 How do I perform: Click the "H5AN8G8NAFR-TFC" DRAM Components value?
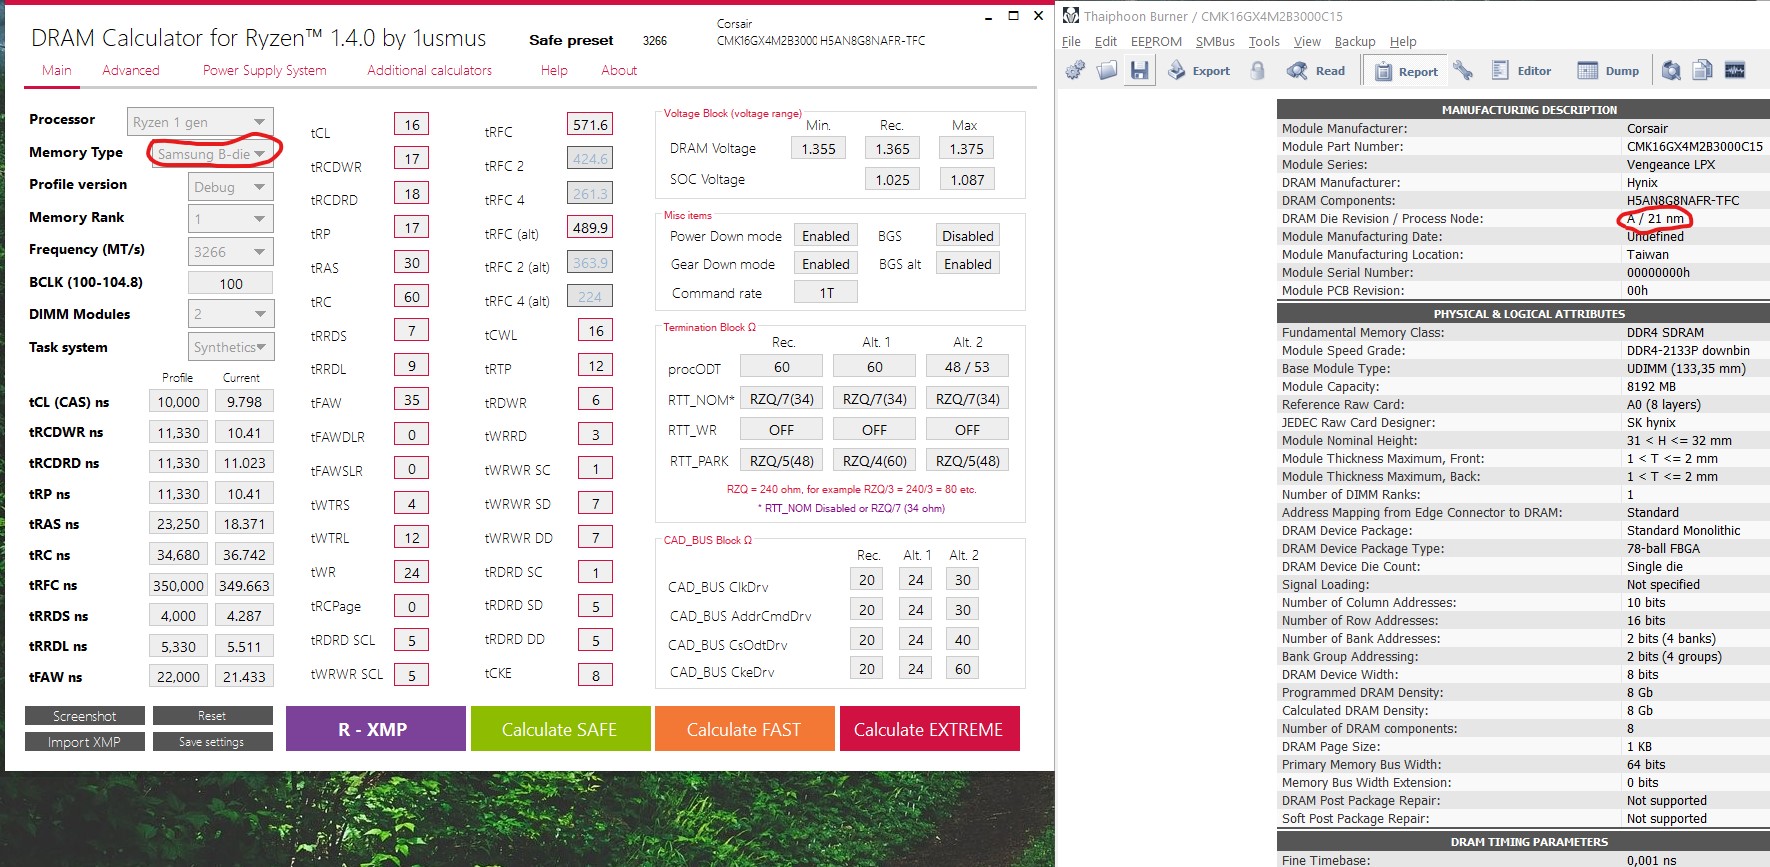tap(1683, 201)
